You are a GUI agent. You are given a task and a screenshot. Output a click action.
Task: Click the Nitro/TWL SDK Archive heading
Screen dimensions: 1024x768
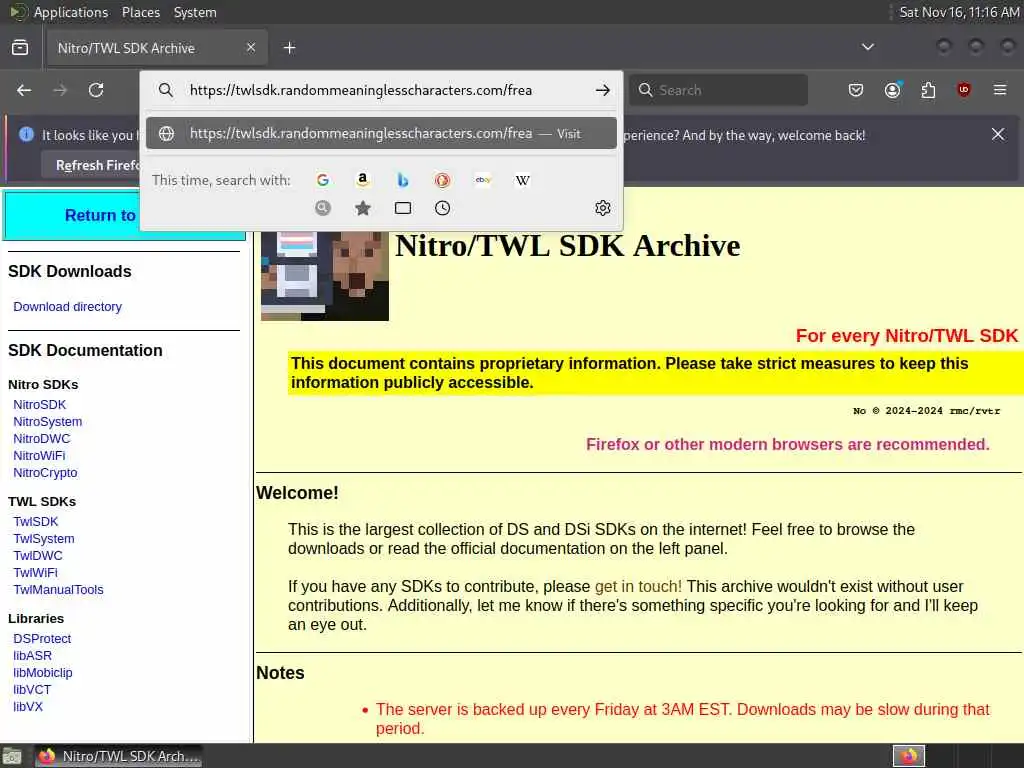[568, 246]
